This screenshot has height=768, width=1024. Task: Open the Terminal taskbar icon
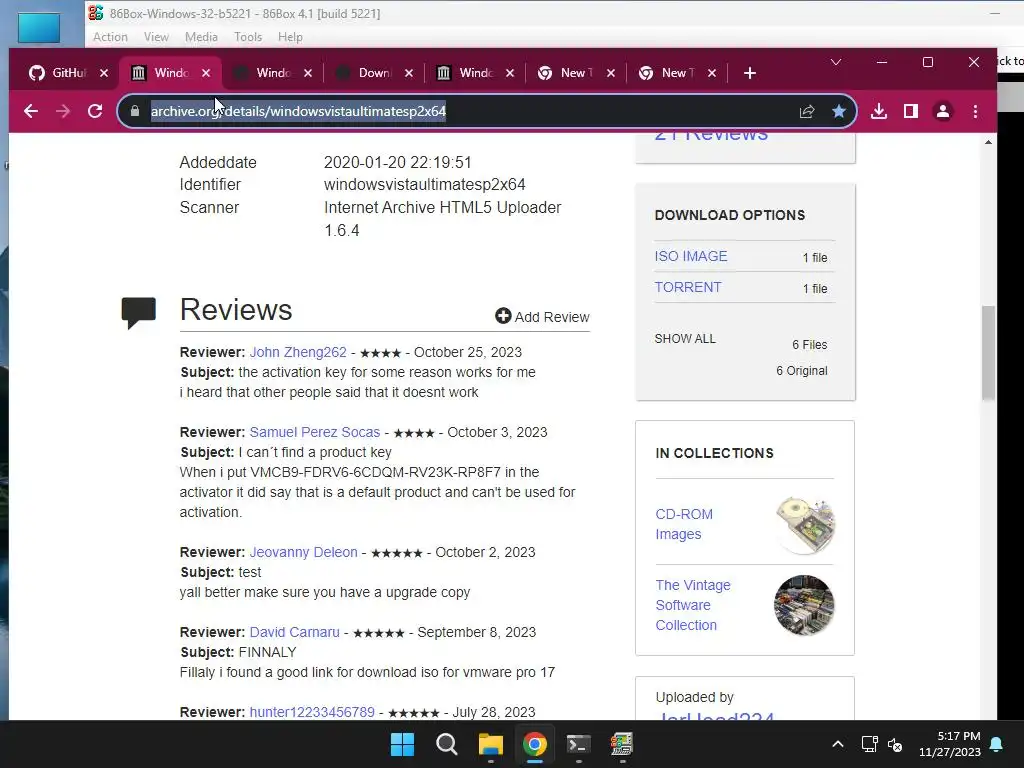click(x=579, y=744)
